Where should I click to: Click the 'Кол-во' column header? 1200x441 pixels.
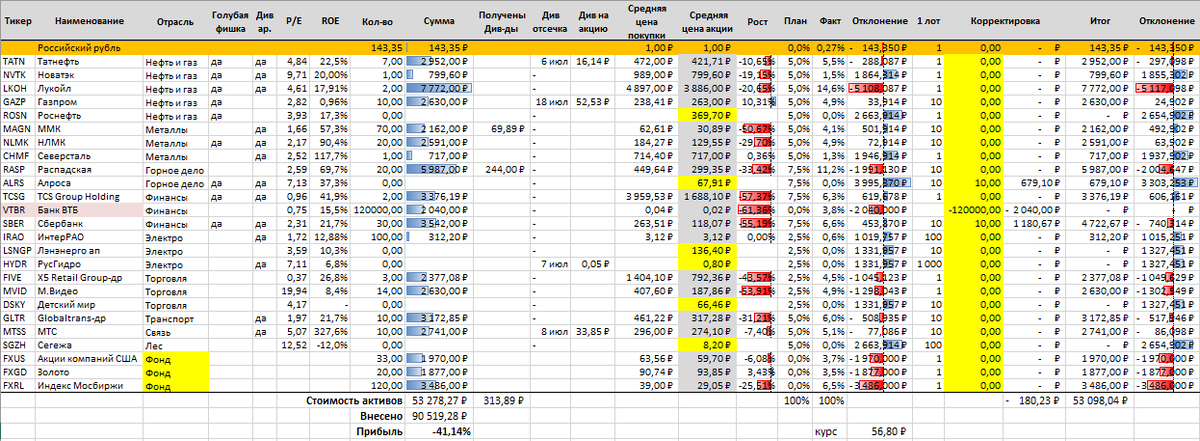[x=379, y=21]
